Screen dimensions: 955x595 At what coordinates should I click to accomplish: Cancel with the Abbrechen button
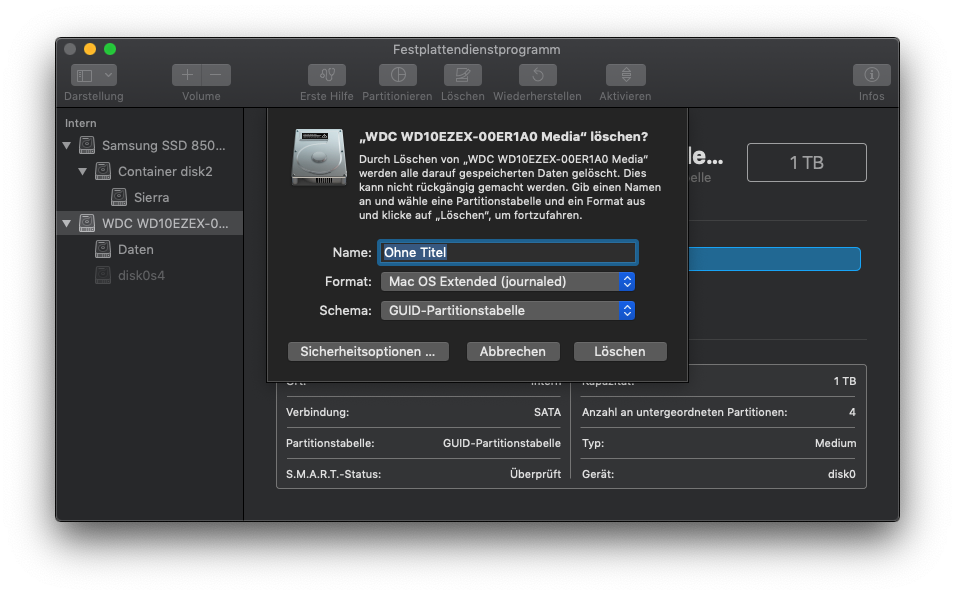512,351
